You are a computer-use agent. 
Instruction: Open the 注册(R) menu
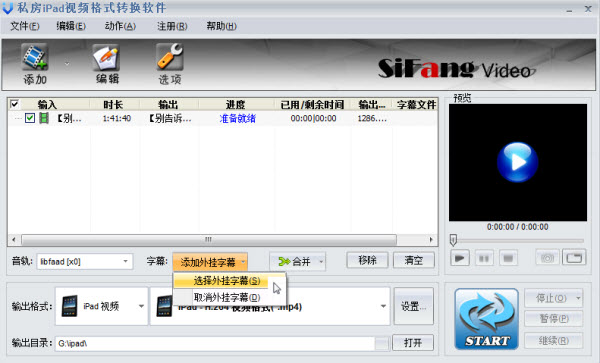pyautogui.click(x=172, y=26)
